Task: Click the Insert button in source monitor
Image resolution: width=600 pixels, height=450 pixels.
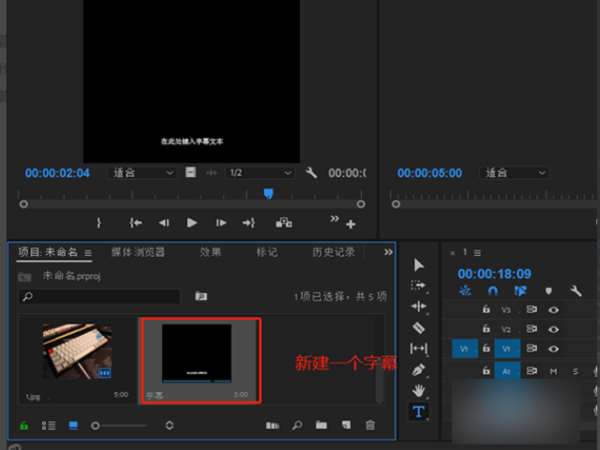Action: point(284,223)
